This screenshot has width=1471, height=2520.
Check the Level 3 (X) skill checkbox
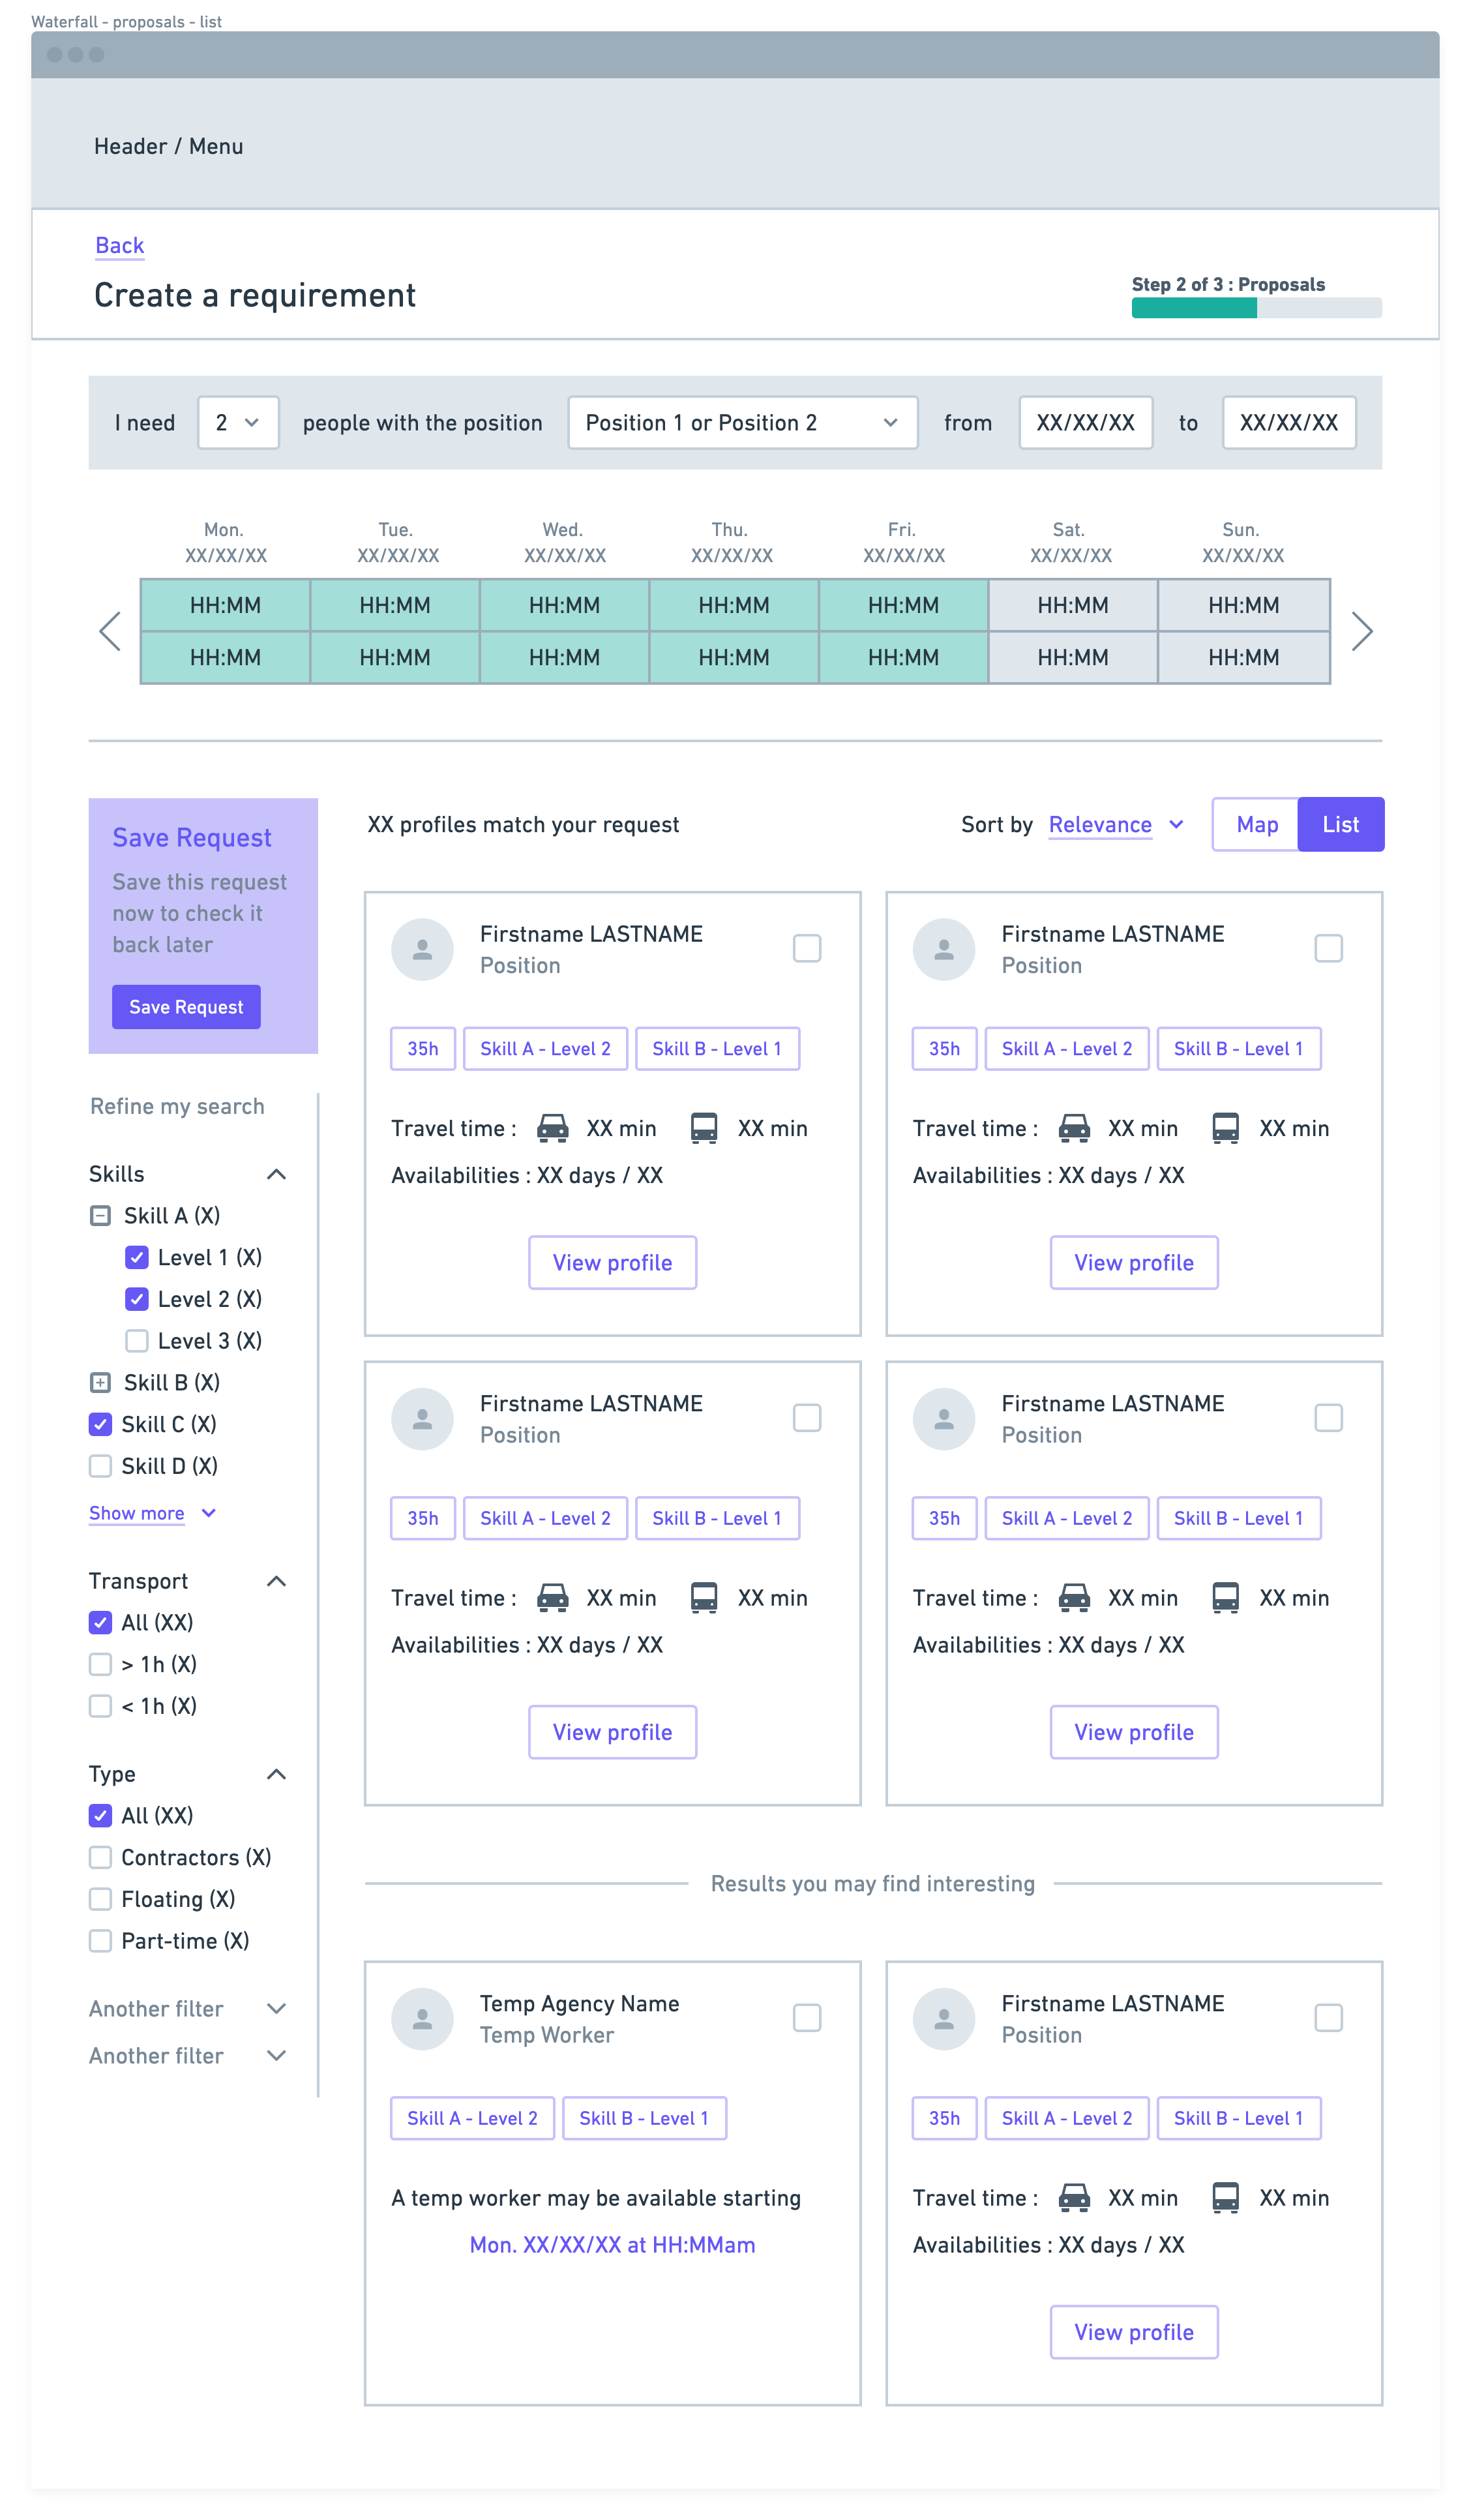(x=137, y=1341)
